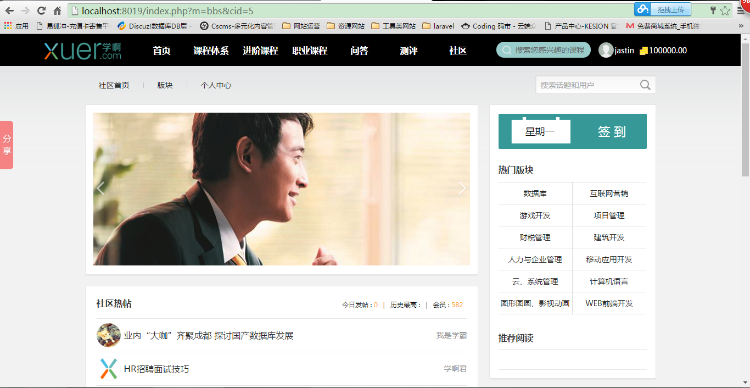
Task: Open the HR招聘面试技巧 post
Action: 156,369
